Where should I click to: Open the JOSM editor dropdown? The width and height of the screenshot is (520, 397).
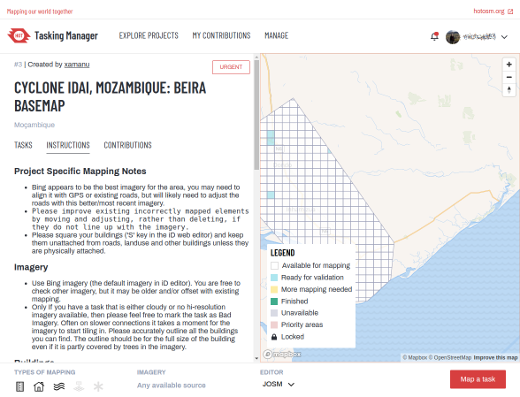pyautogui.click(x=278, y=384)
